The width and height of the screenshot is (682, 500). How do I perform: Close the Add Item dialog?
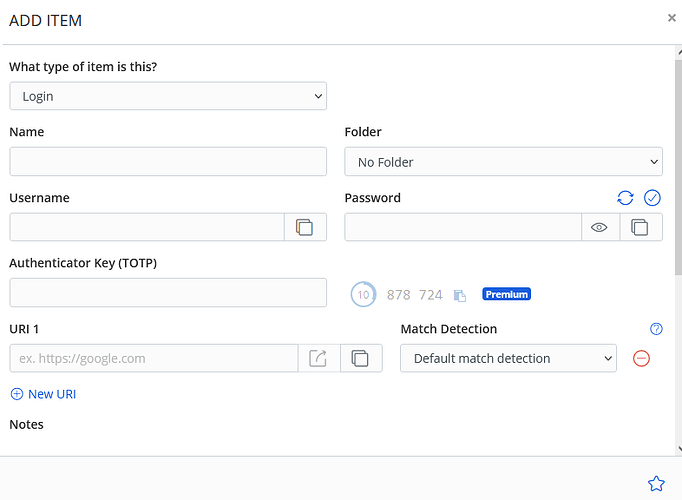pyautogui.click(x=671, y=18)
